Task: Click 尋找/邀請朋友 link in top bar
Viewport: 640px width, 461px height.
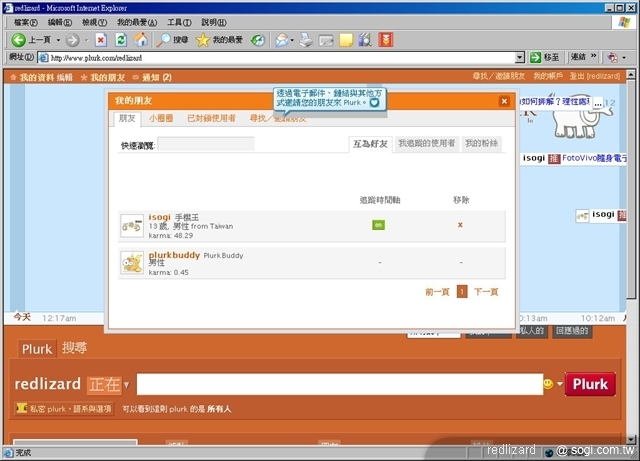Action: click(x=499, y=76)
